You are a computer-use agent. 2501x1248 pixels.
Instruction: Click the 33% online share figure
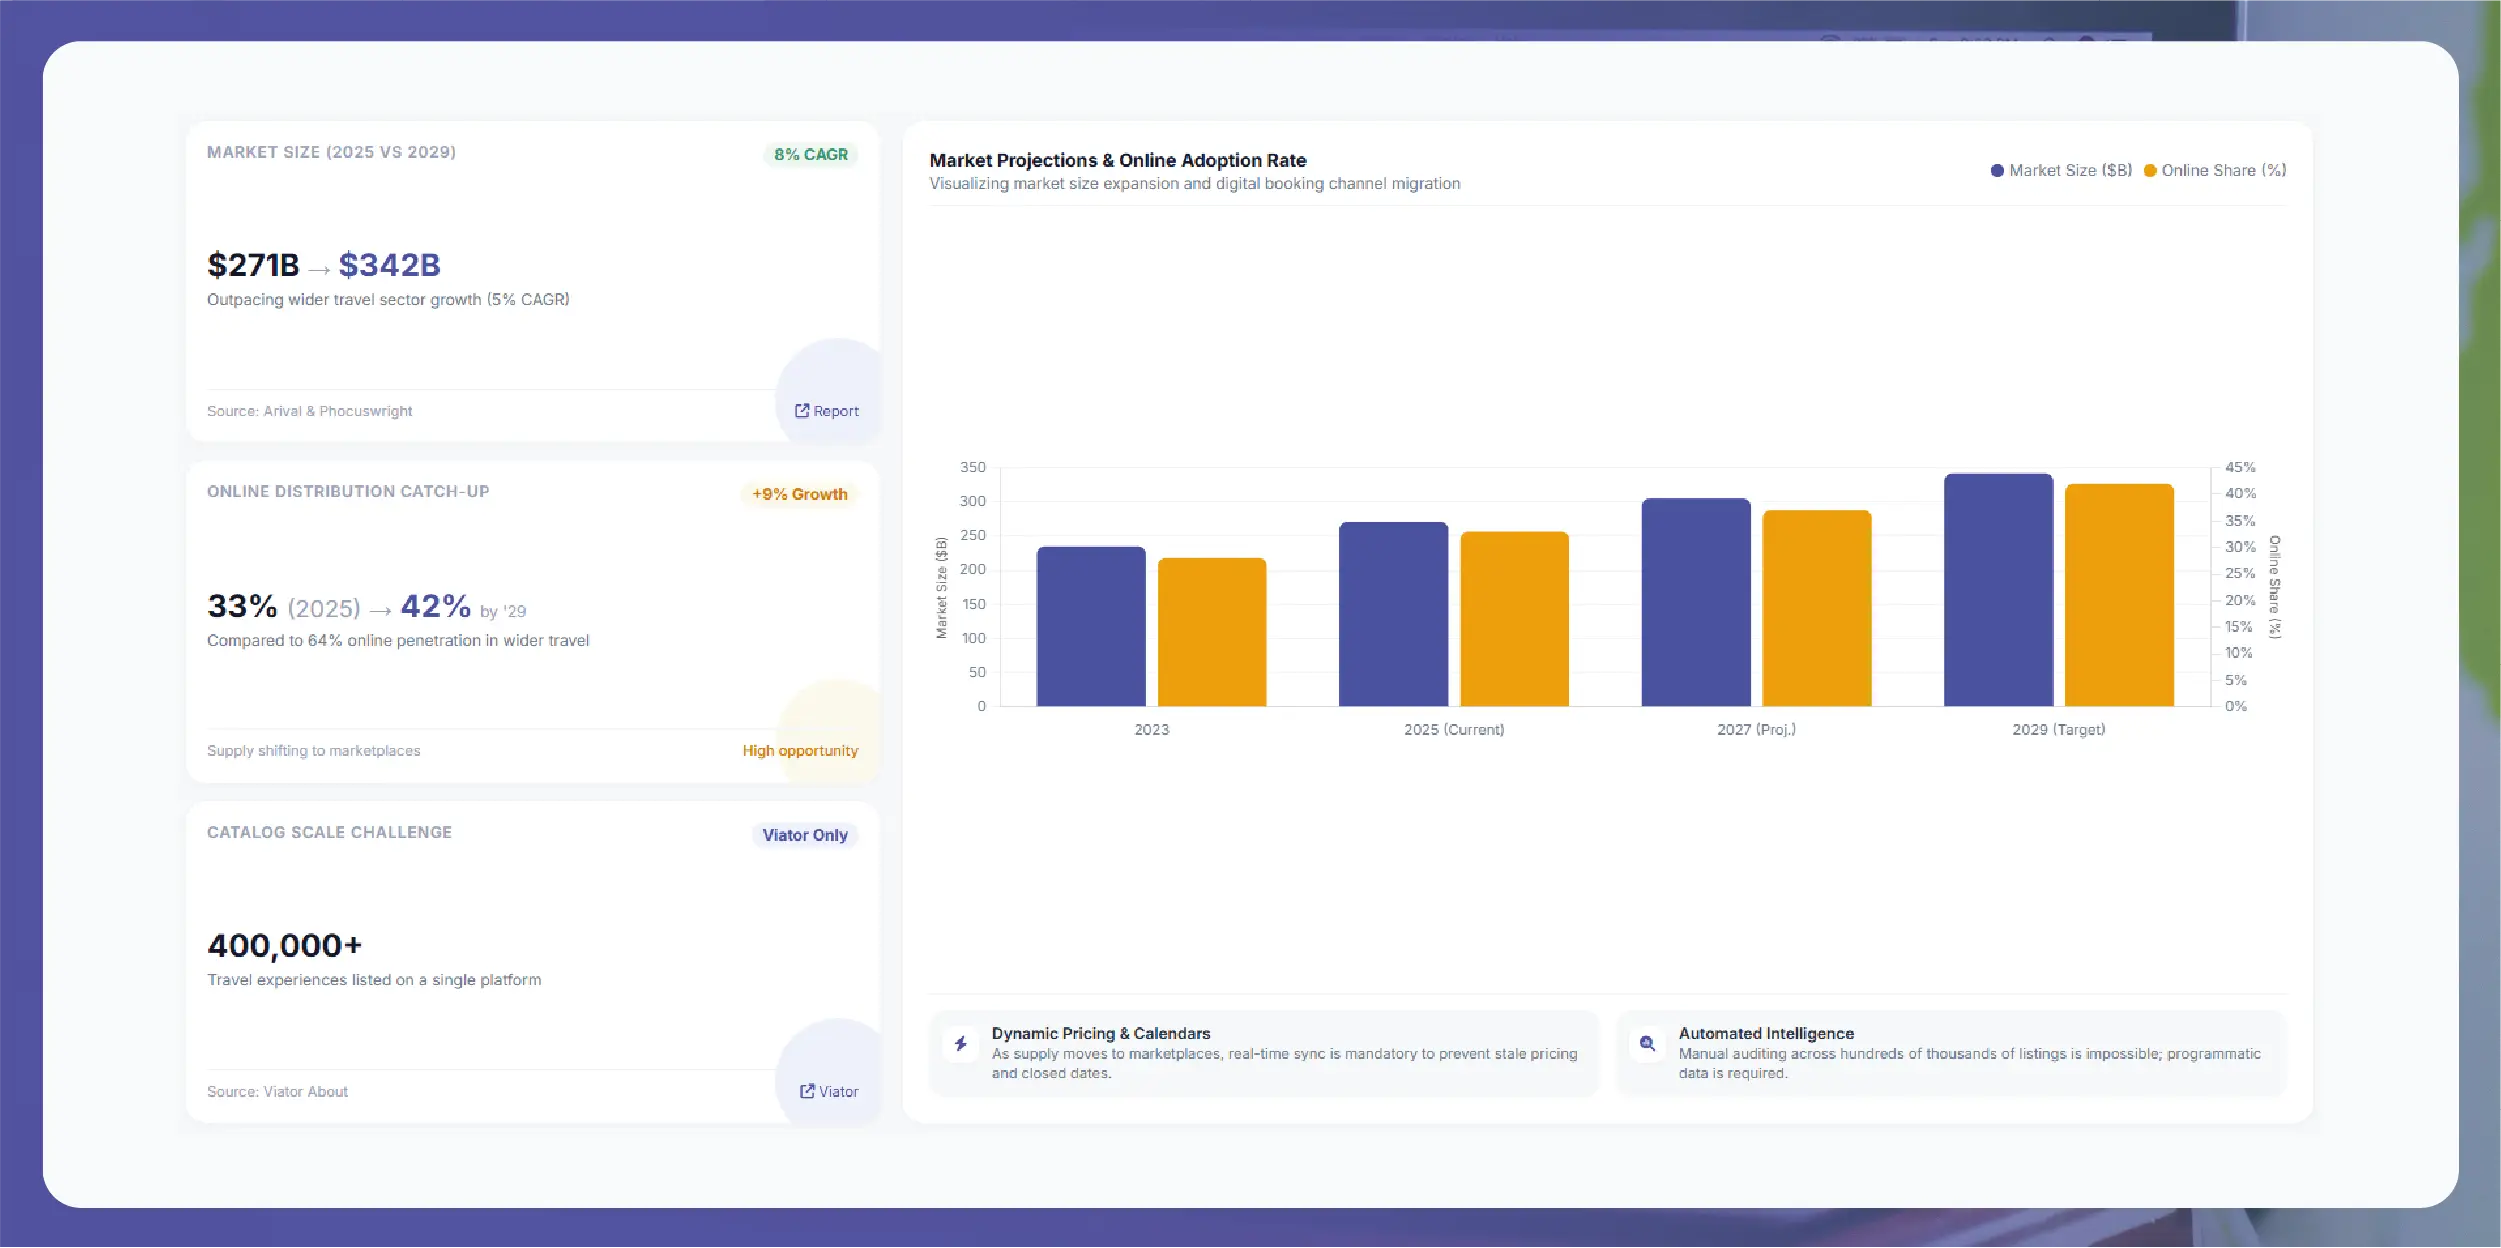click(x=242, y=606)
